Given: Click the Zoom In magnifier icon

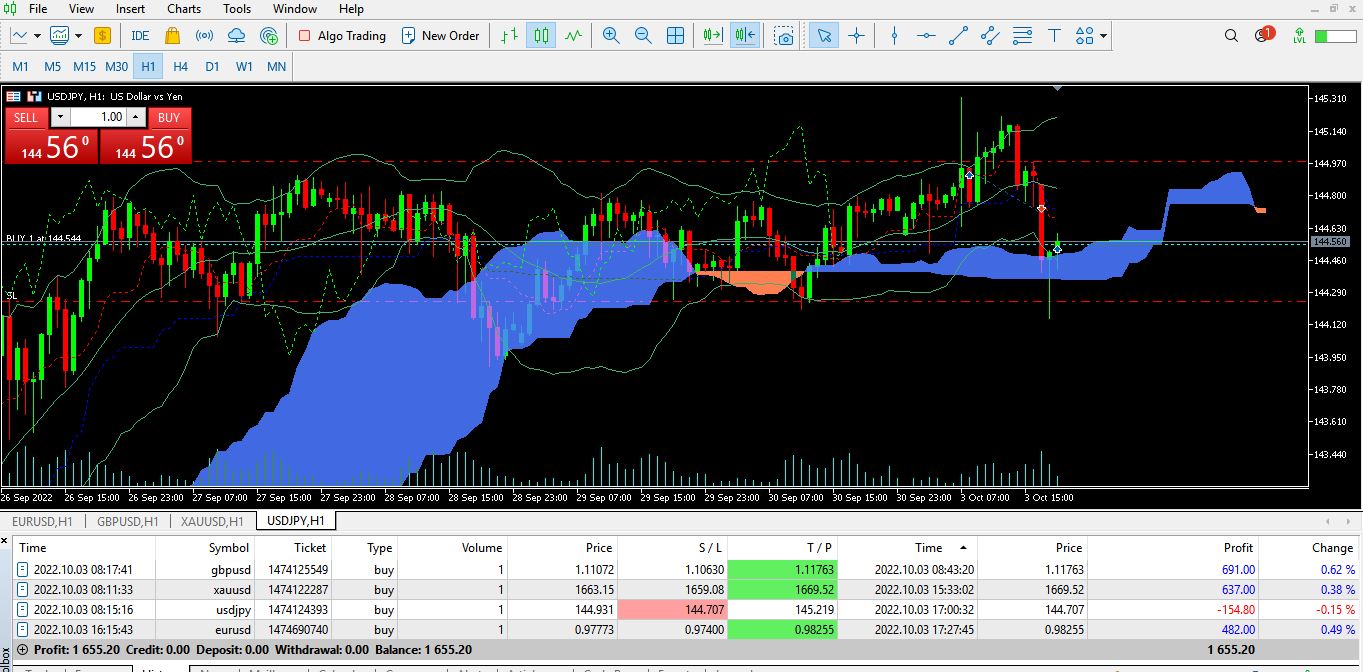Looking at the screenshot, I should pos(611,36).
